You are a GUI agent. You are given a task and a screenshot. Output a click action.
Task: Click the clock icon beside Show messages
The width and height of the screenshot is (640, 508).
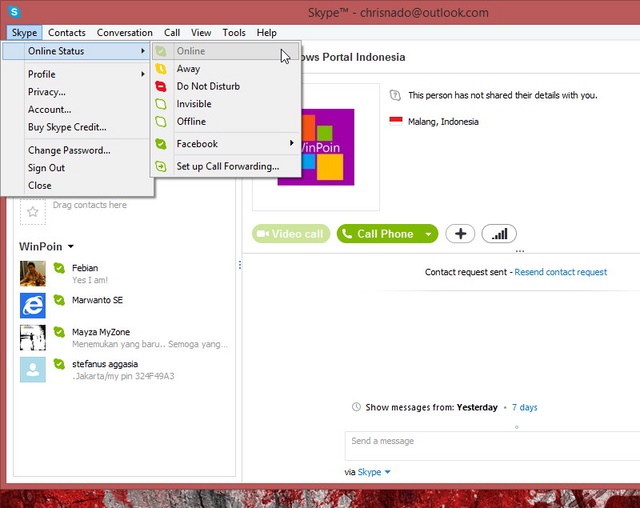[x=356, y=407]
